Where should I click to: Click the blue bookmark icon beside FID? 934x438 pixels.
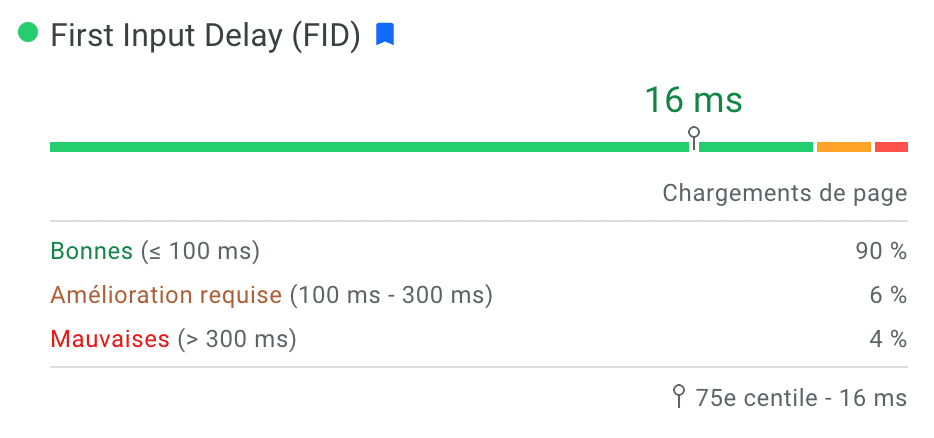pyautogui.click(x=385, y=35)
